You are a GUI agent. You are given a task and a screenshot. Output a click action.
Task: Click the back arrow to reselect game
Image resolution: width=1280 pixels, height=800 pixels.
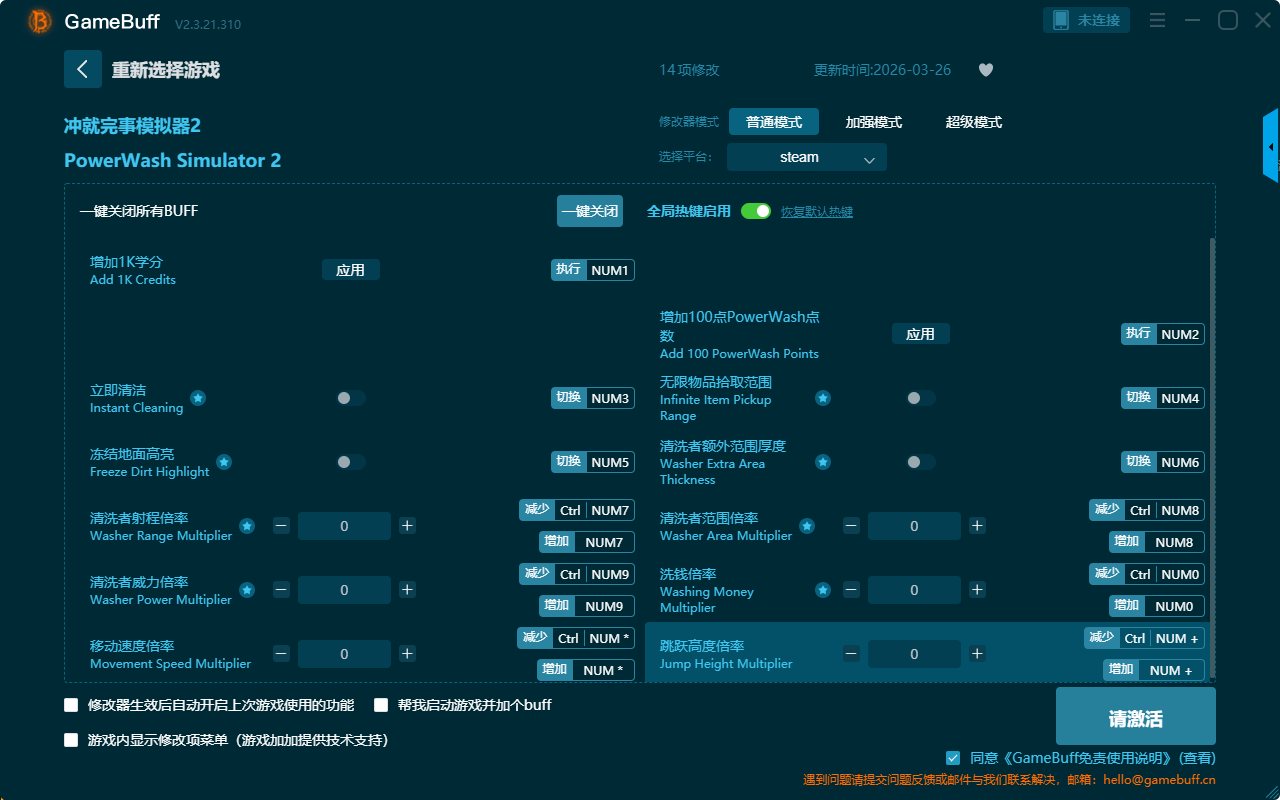tap(83, 69)
